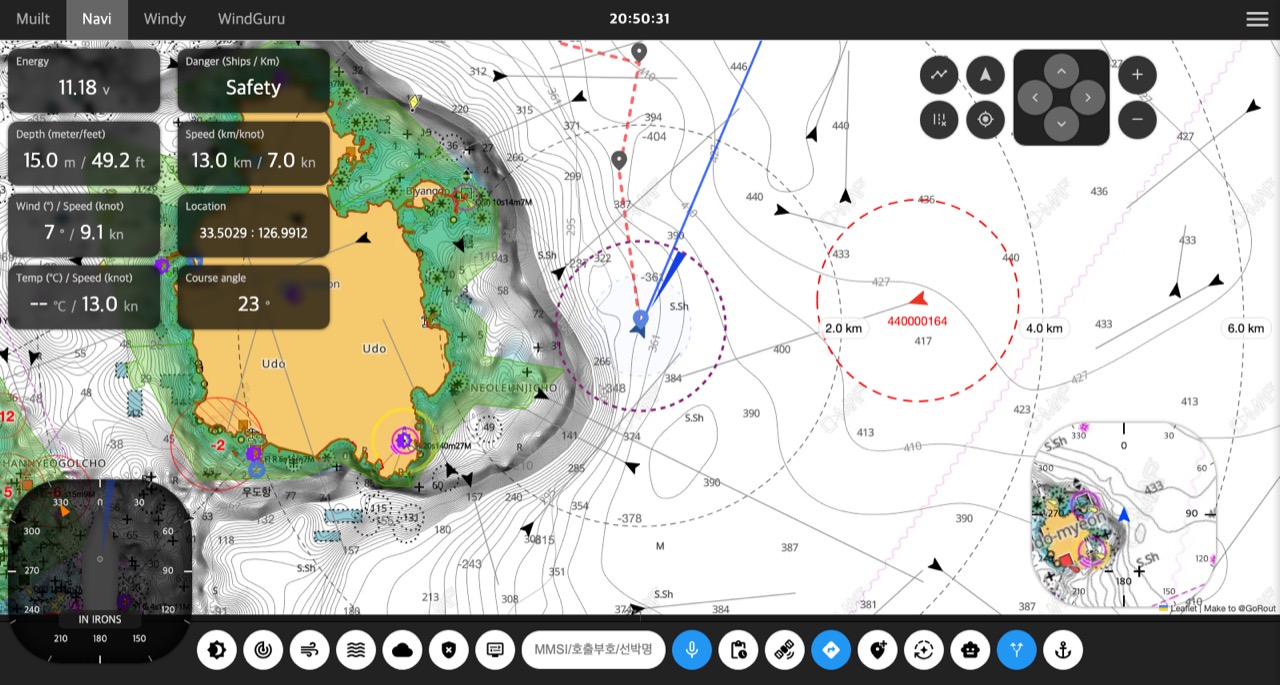Open the hamburger menu
Viewport: 1280px width, 685px height.
[x=1257, y=19]
